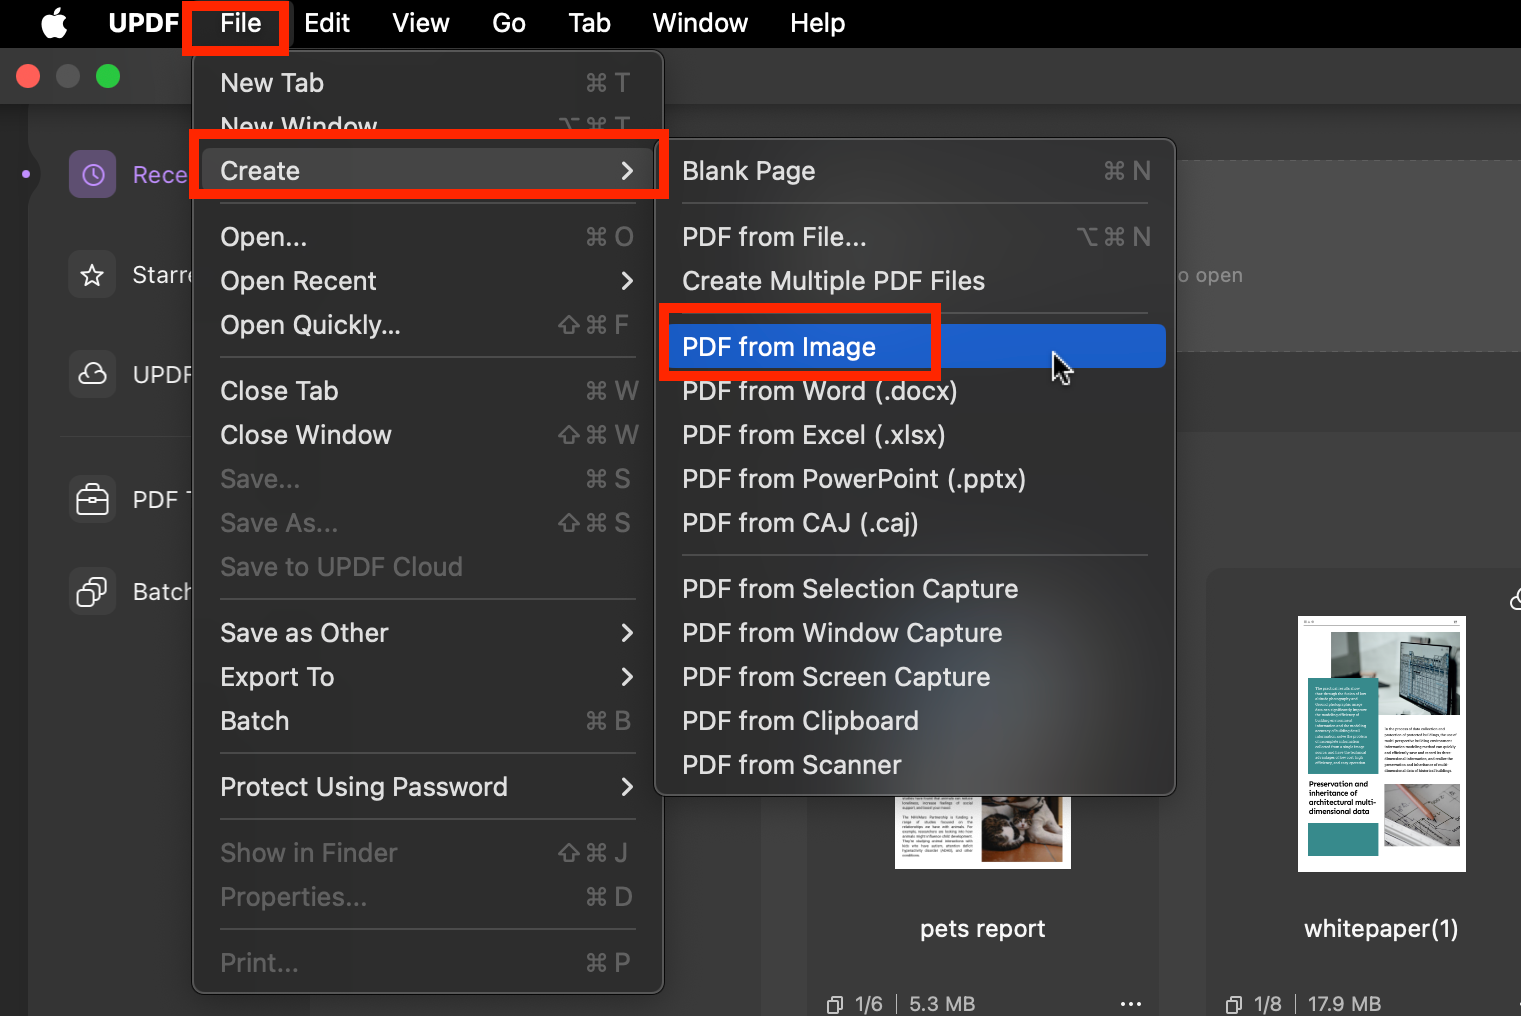Screen dimensions: 1521x1016
Task: Open UPDF Cloud via cloud sidebar icon
Action: (x=92, y=374)
